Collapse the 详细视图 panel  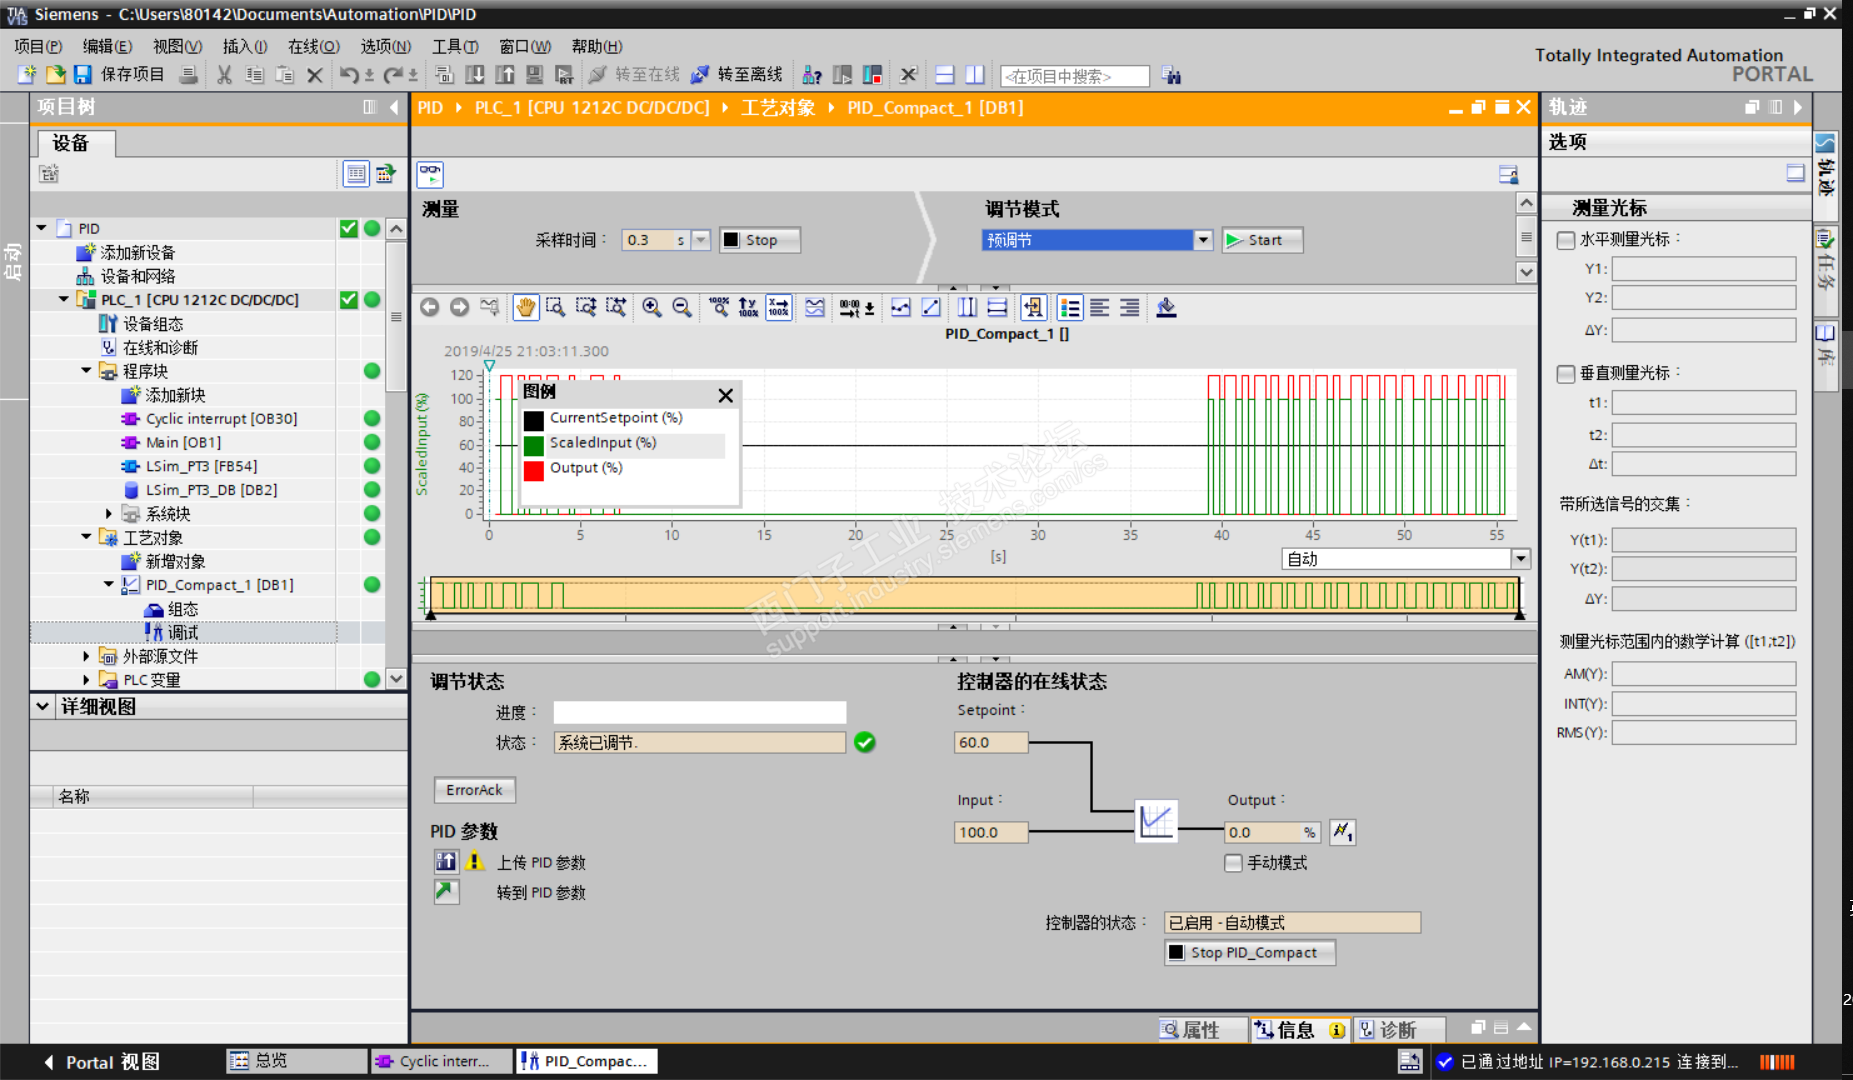coord(43,706)
